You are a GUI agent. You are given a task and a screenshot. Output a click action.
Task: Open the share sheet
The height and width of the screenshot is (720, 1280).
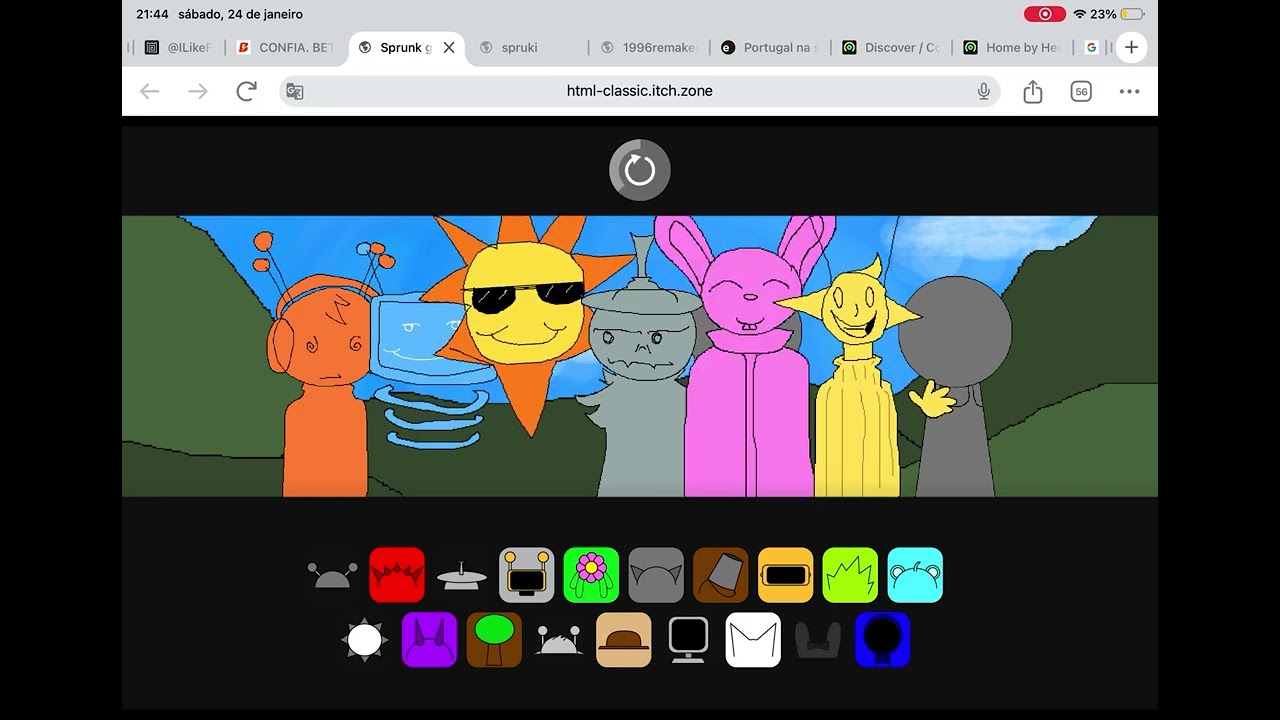pos(1033,91)
